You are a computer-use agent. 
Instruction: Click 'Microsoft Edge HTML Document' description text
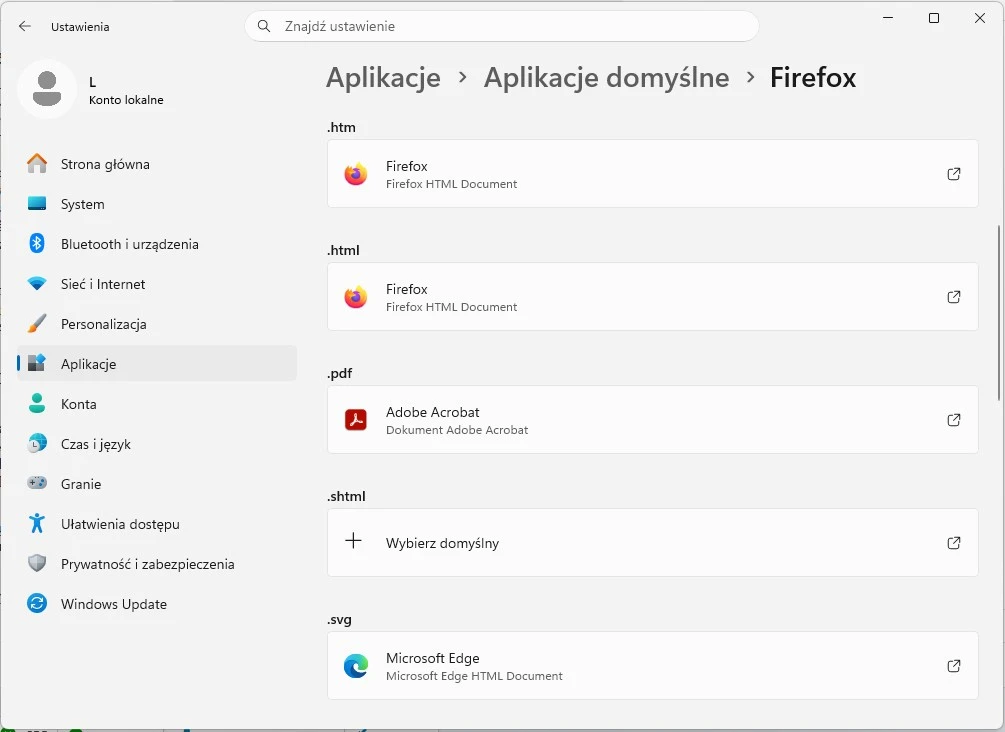point(474,676)
